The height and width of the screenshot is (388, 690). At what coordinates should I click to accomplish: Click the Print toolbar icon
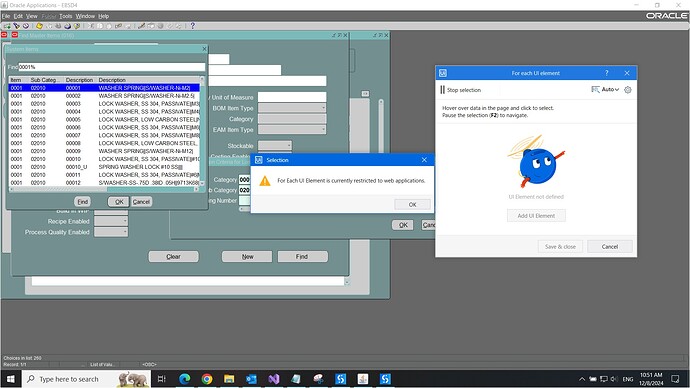point(67,26)
